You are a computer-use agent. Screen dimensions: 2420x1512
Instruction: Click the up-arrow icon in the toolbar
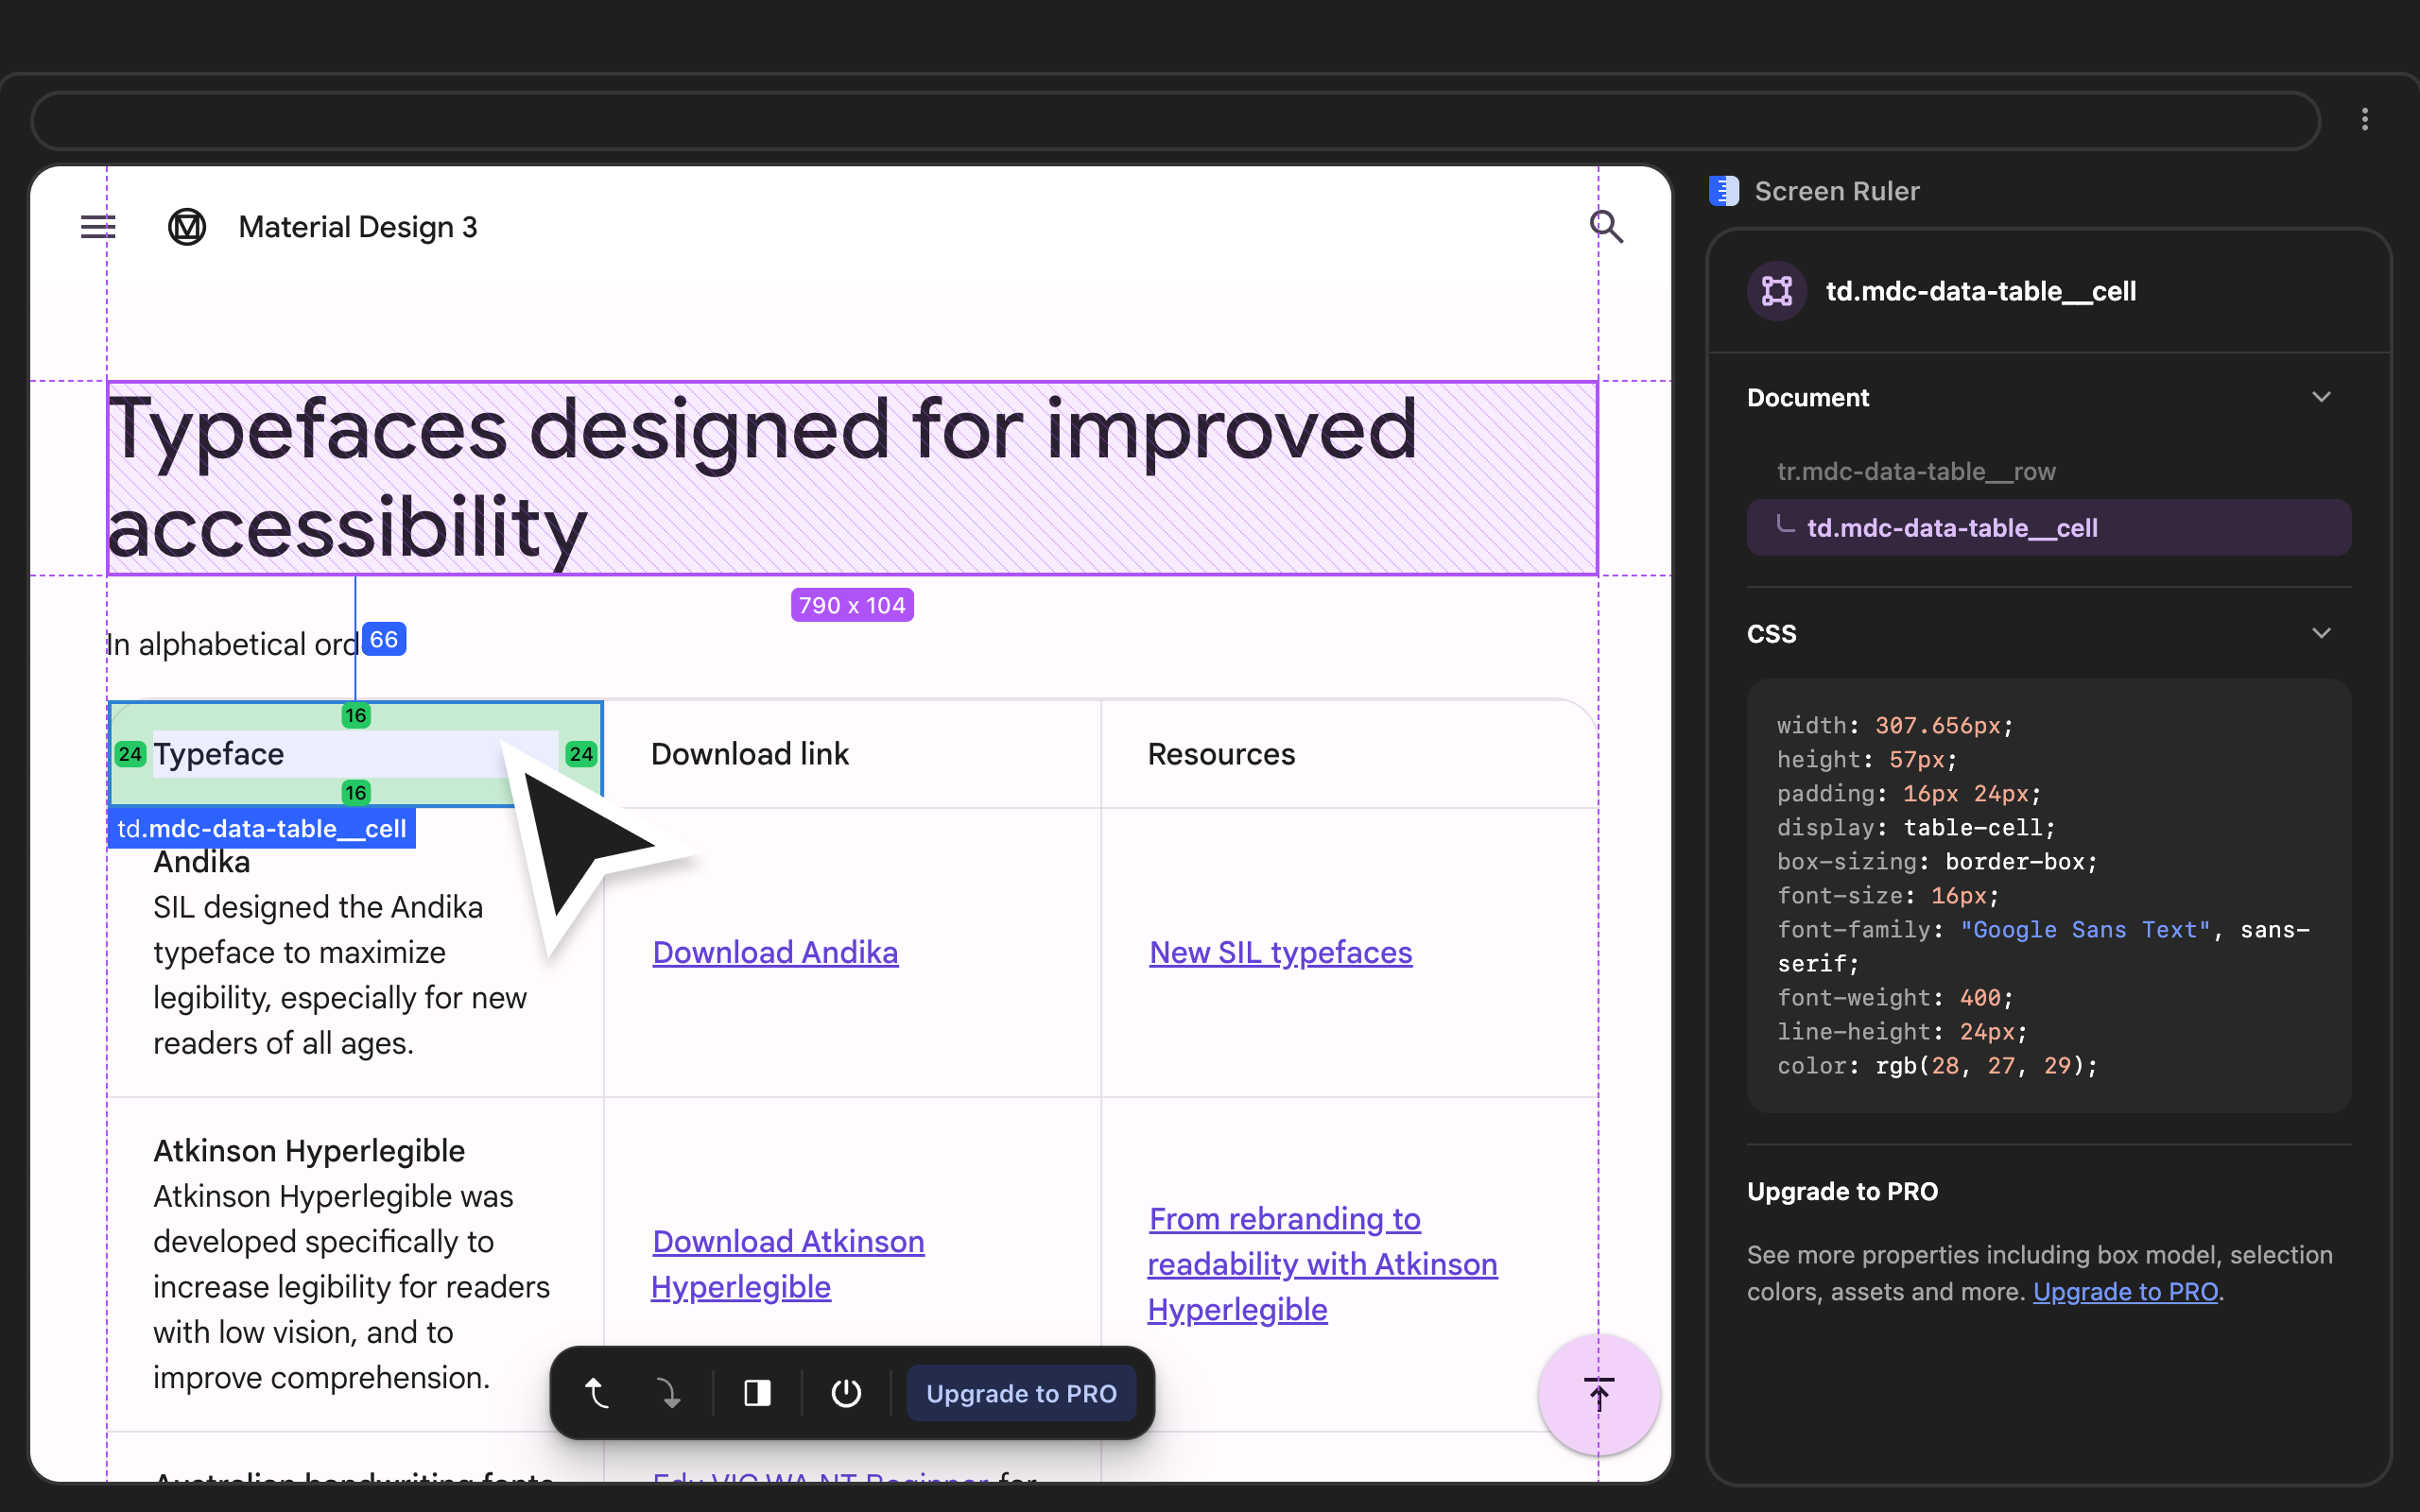[597, 1393]
